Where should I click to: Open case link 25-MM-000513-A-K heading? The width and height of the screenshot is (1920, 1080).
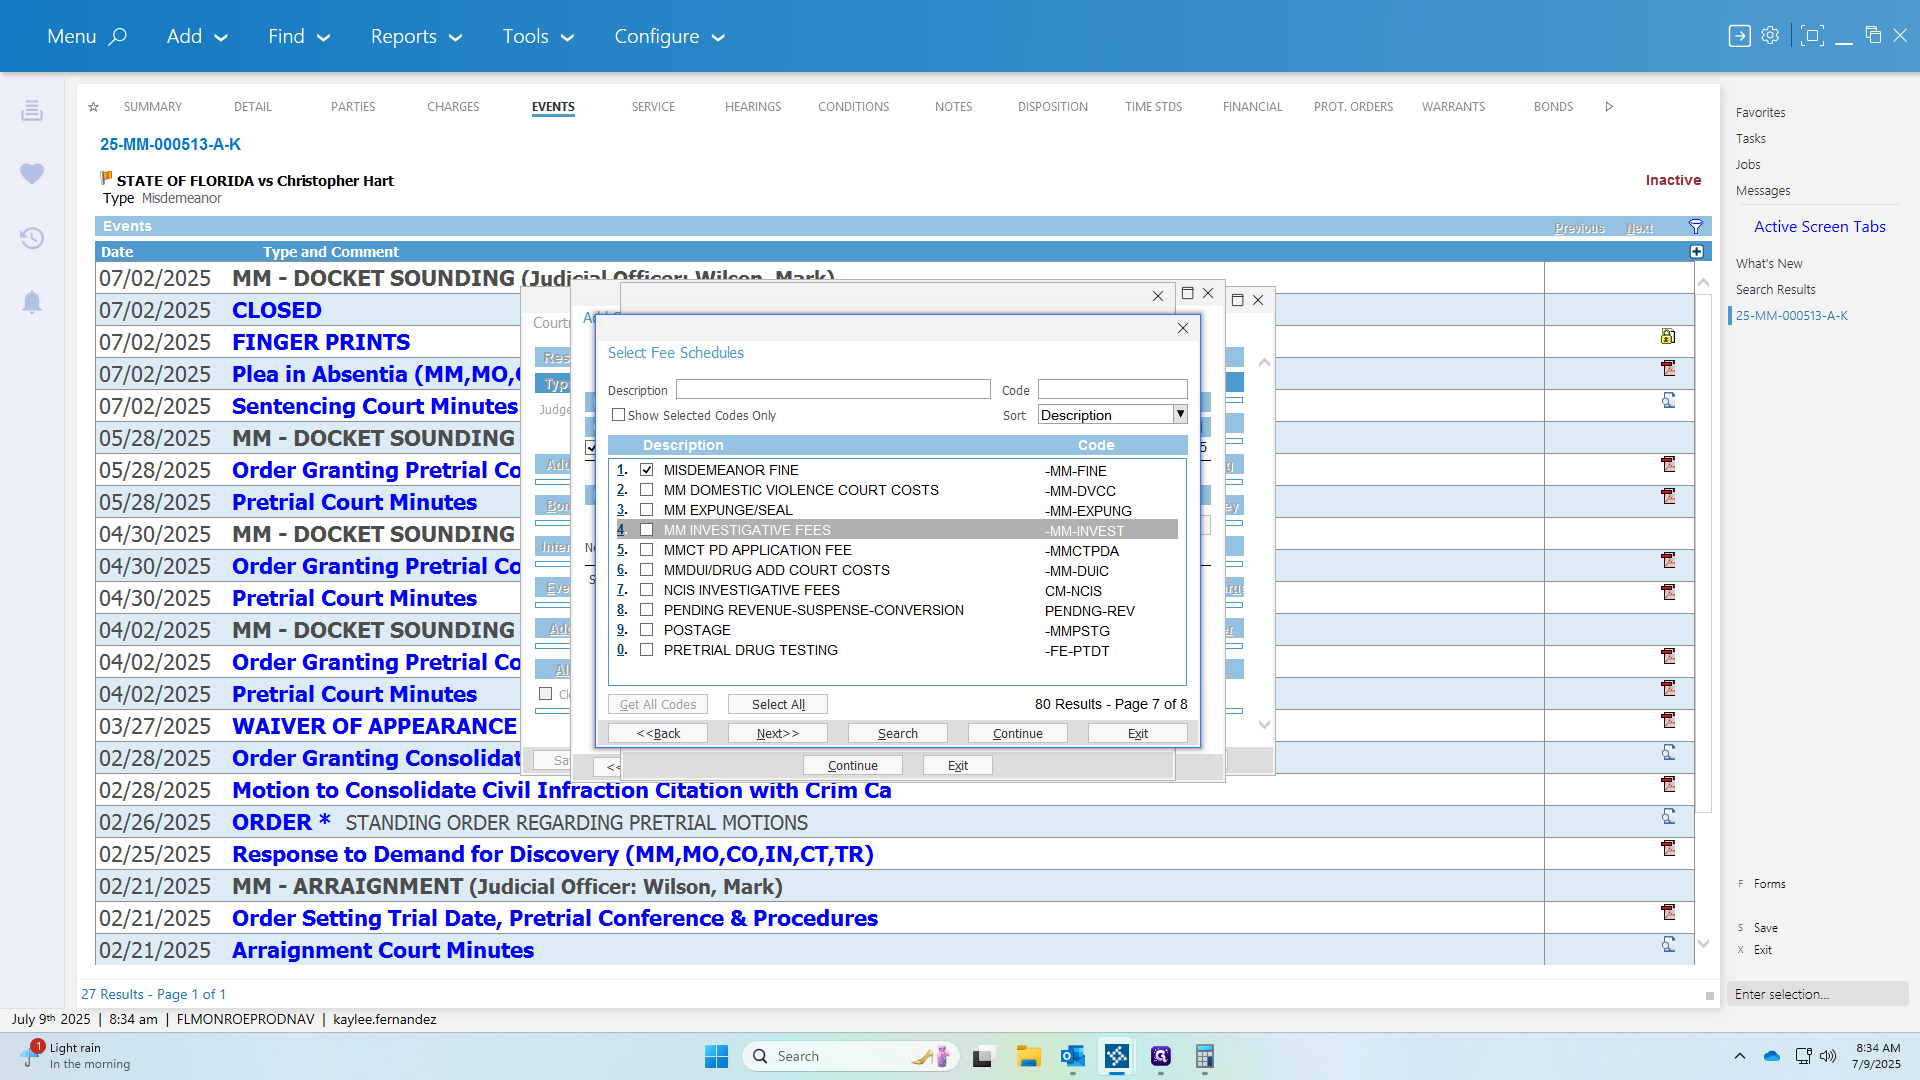pyautogui.click(x=170, y=144)
